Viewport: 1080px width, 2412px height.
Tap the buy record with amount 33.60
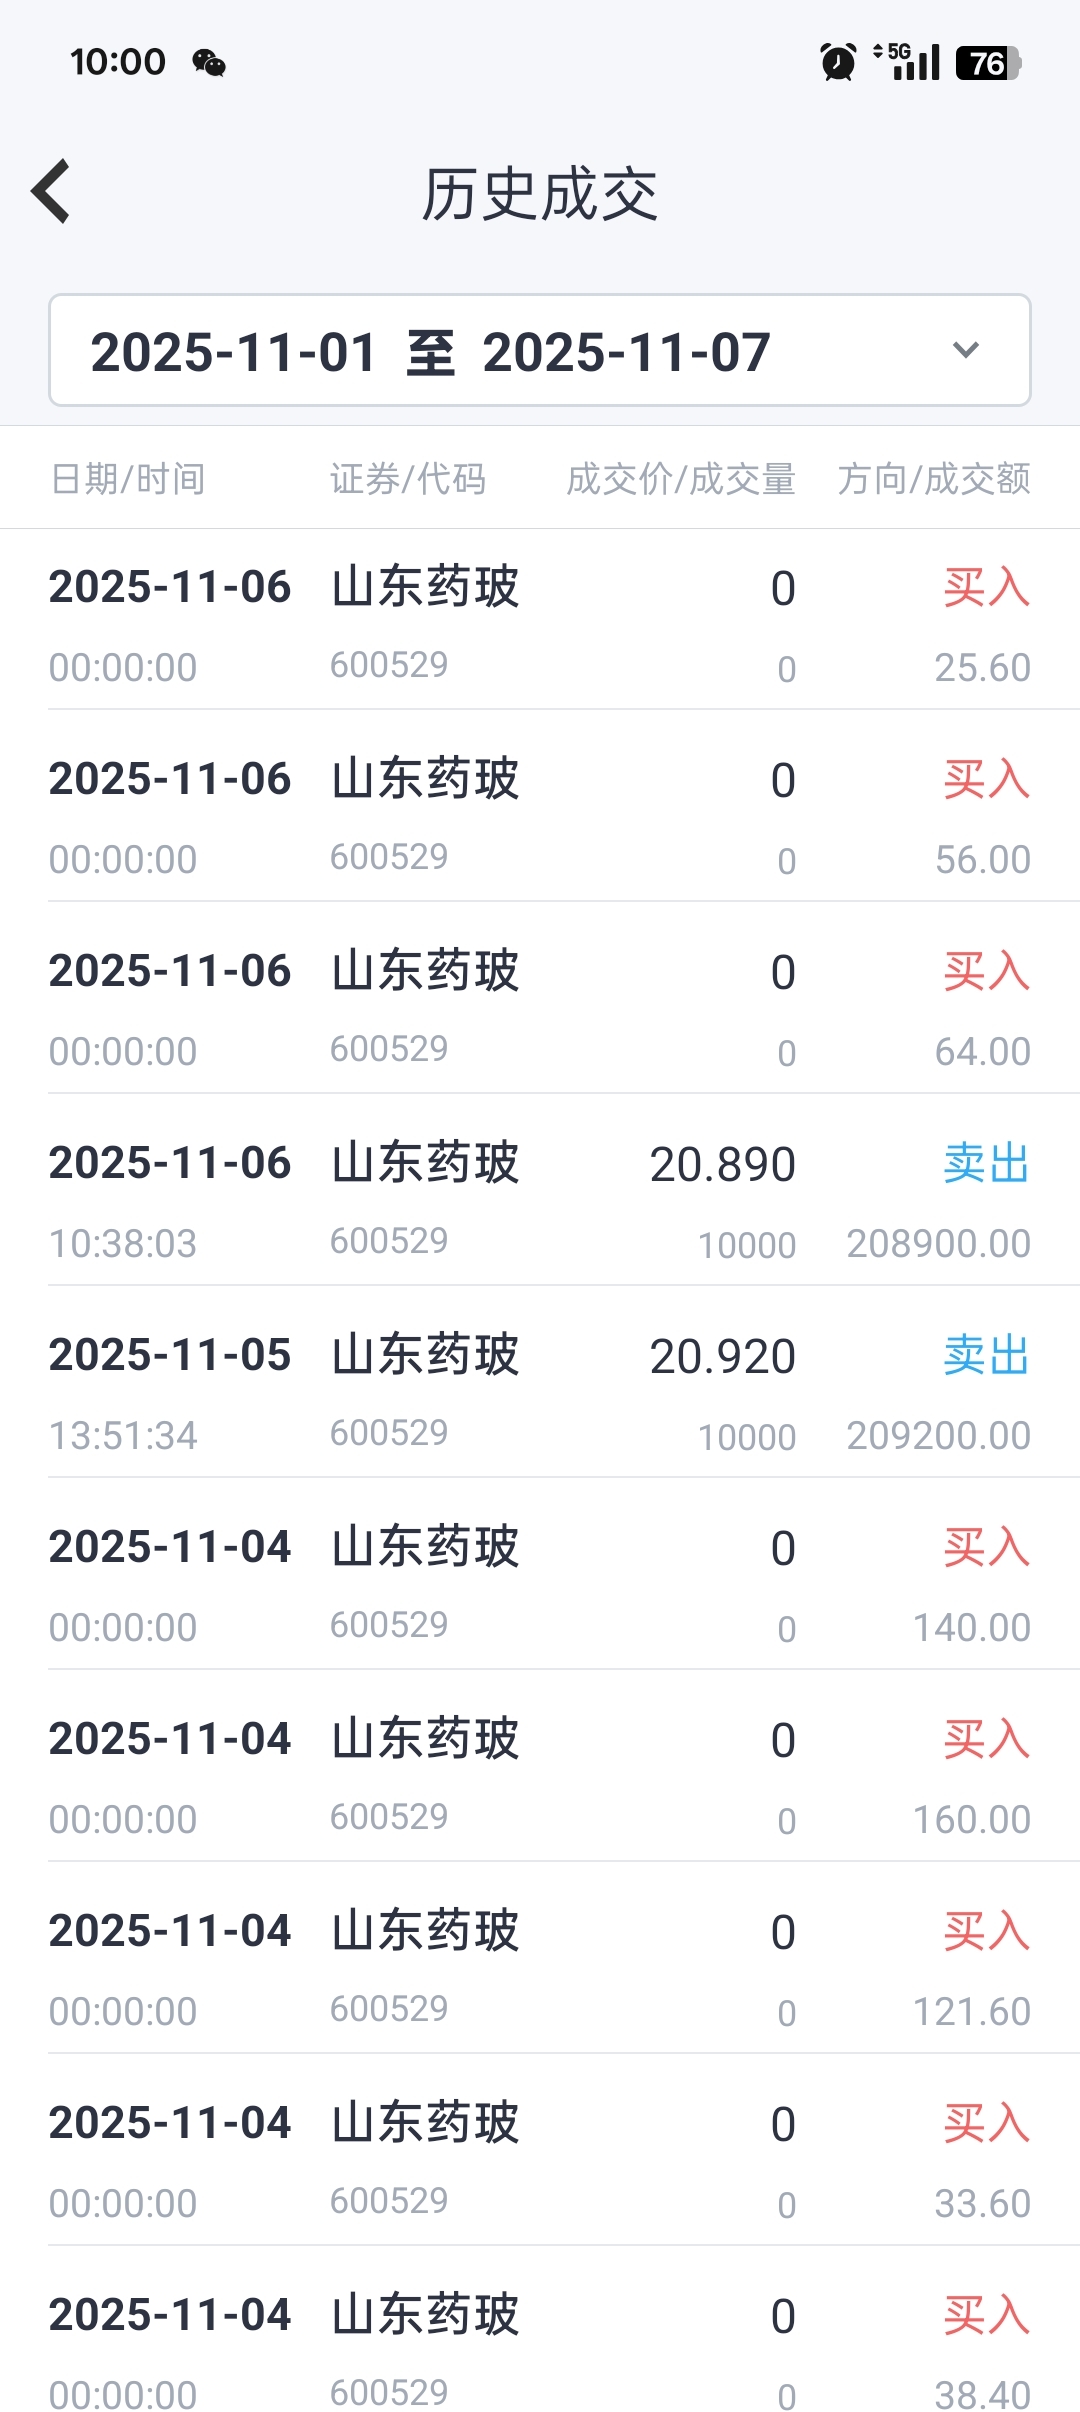coord(540,2161)
